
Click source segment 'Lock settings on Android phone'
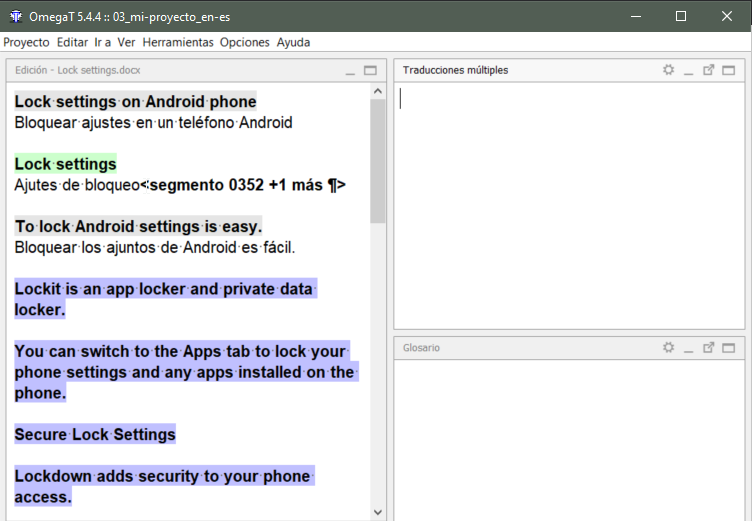[x=135, y=102]
